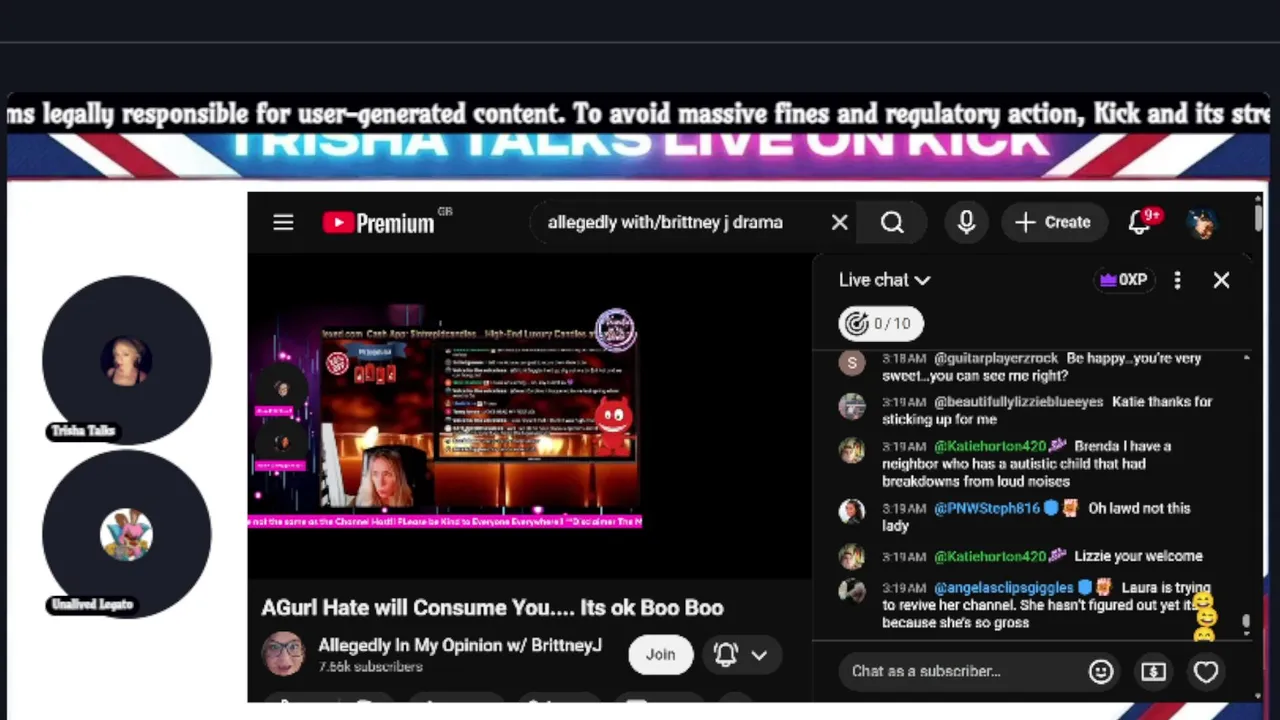Image resolution: width=1280 pixels, height=720 pixels.
Task: Open notification bell preferences dropdown
Action: tap(740, 654)
